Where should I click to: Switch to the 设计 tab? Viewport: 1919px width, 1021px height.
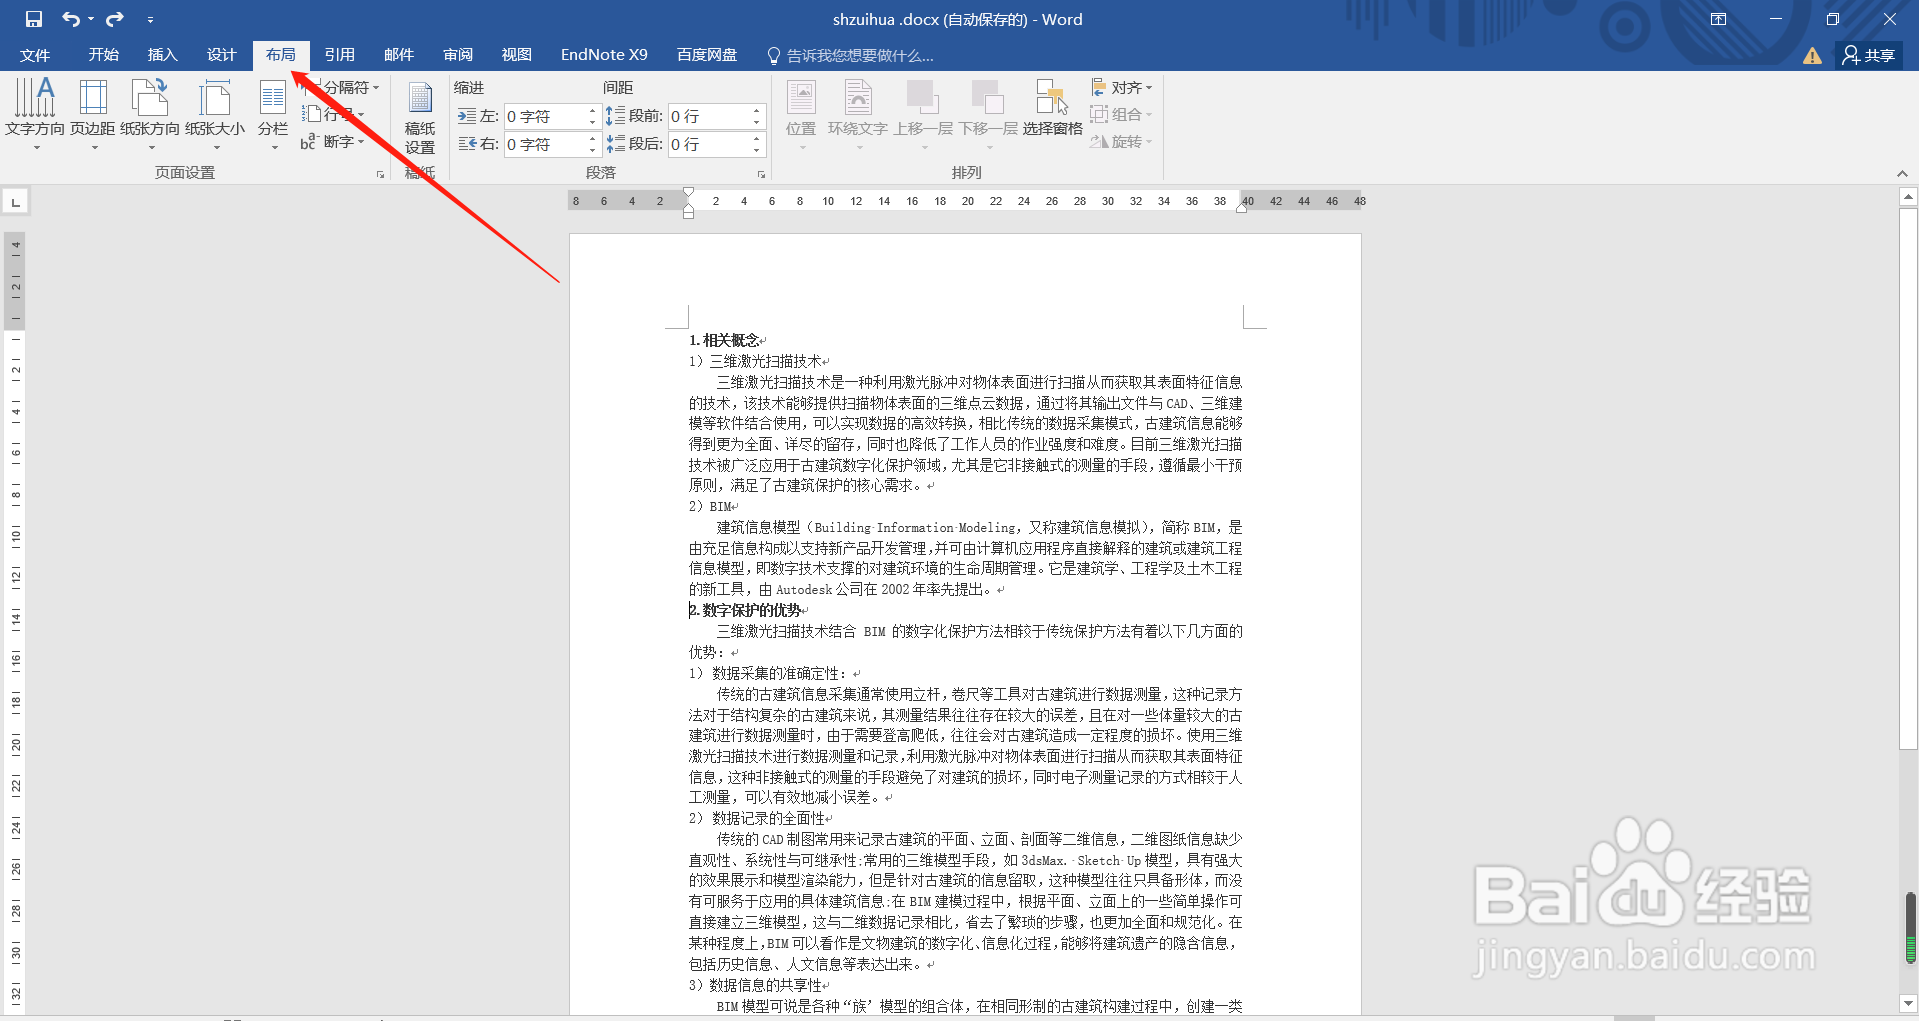tap(221, 55)
